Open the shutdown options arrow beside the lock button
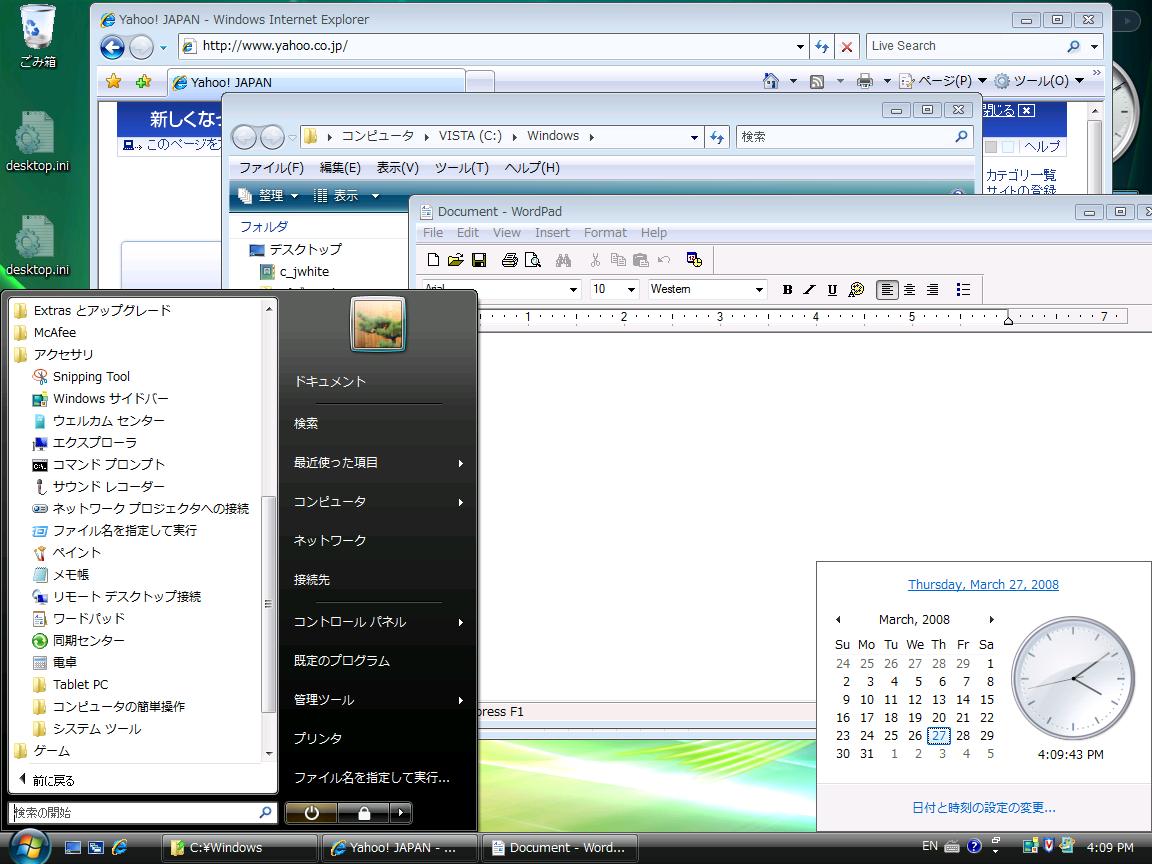The height and width of the screenshot is (864, 1152). tap(400, 813)
